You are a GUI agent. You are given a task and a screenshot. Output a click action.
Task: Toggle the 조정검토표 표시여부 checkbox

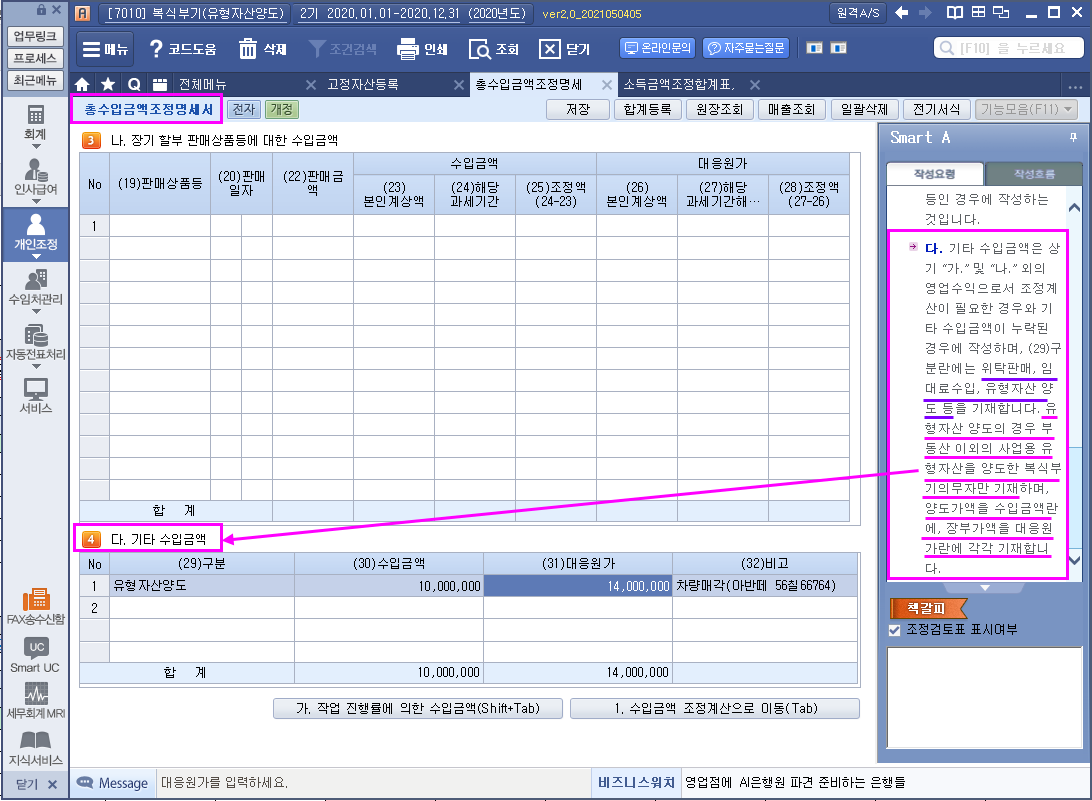pyautogui.click(x=895, y=630)
